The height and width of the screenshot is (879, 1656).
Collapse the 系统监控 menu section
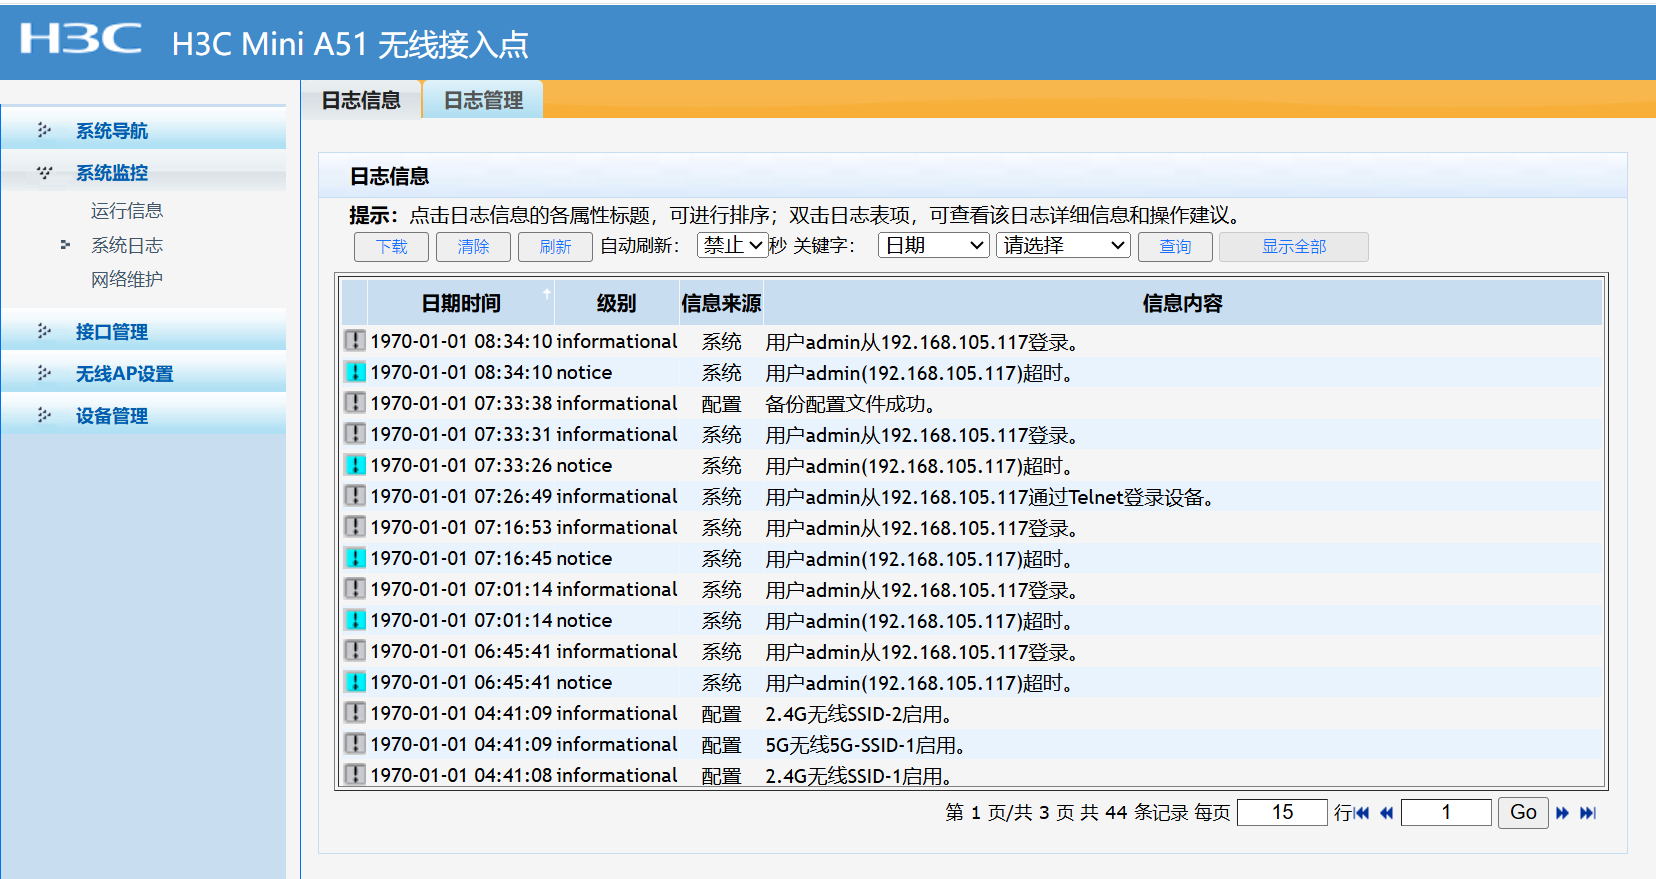(x=112, y=173)
